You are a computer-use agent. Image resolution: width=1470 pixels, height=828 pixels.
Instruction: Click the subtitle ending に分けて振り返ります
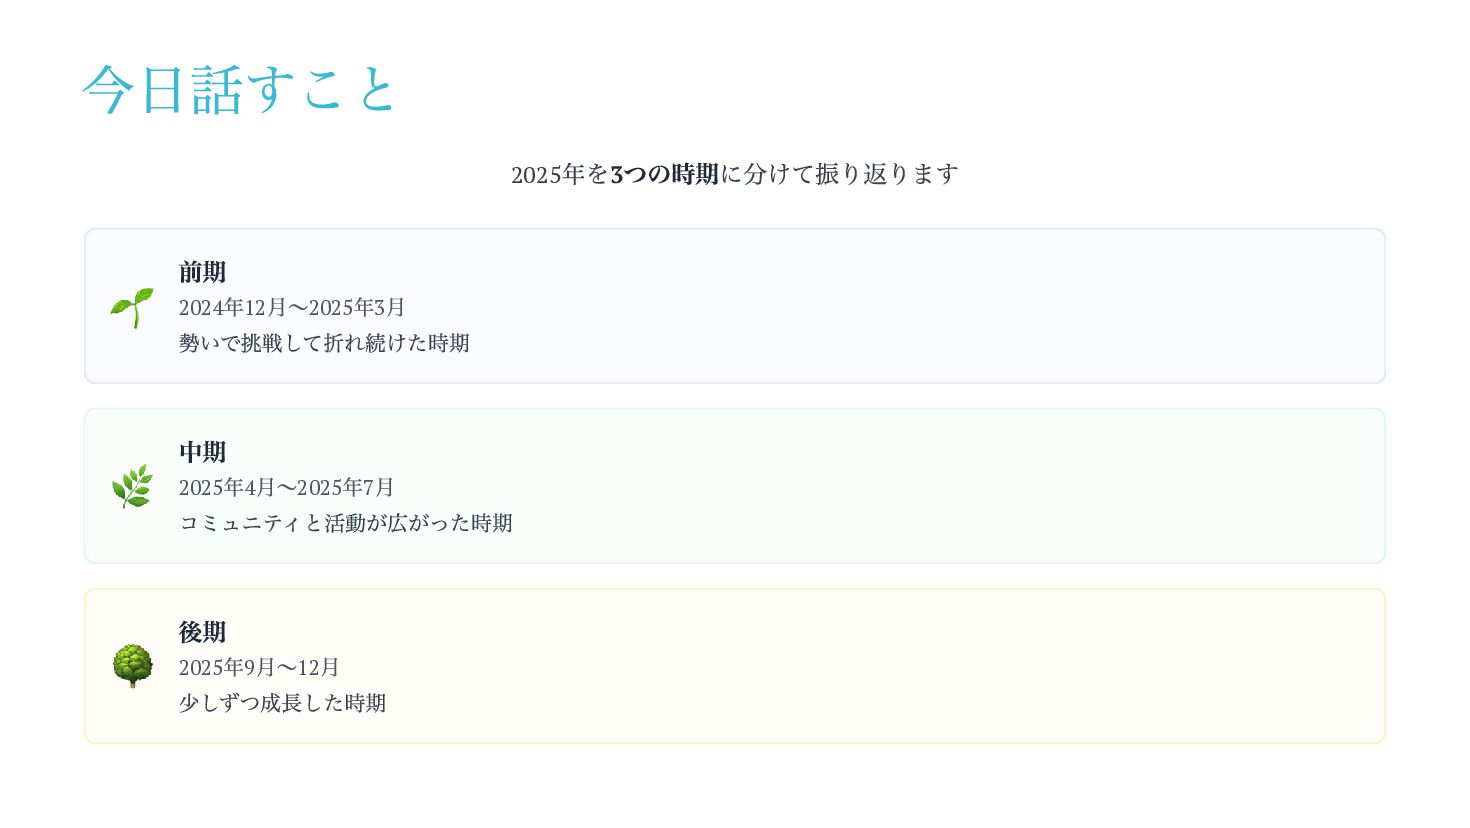(839, 174)
